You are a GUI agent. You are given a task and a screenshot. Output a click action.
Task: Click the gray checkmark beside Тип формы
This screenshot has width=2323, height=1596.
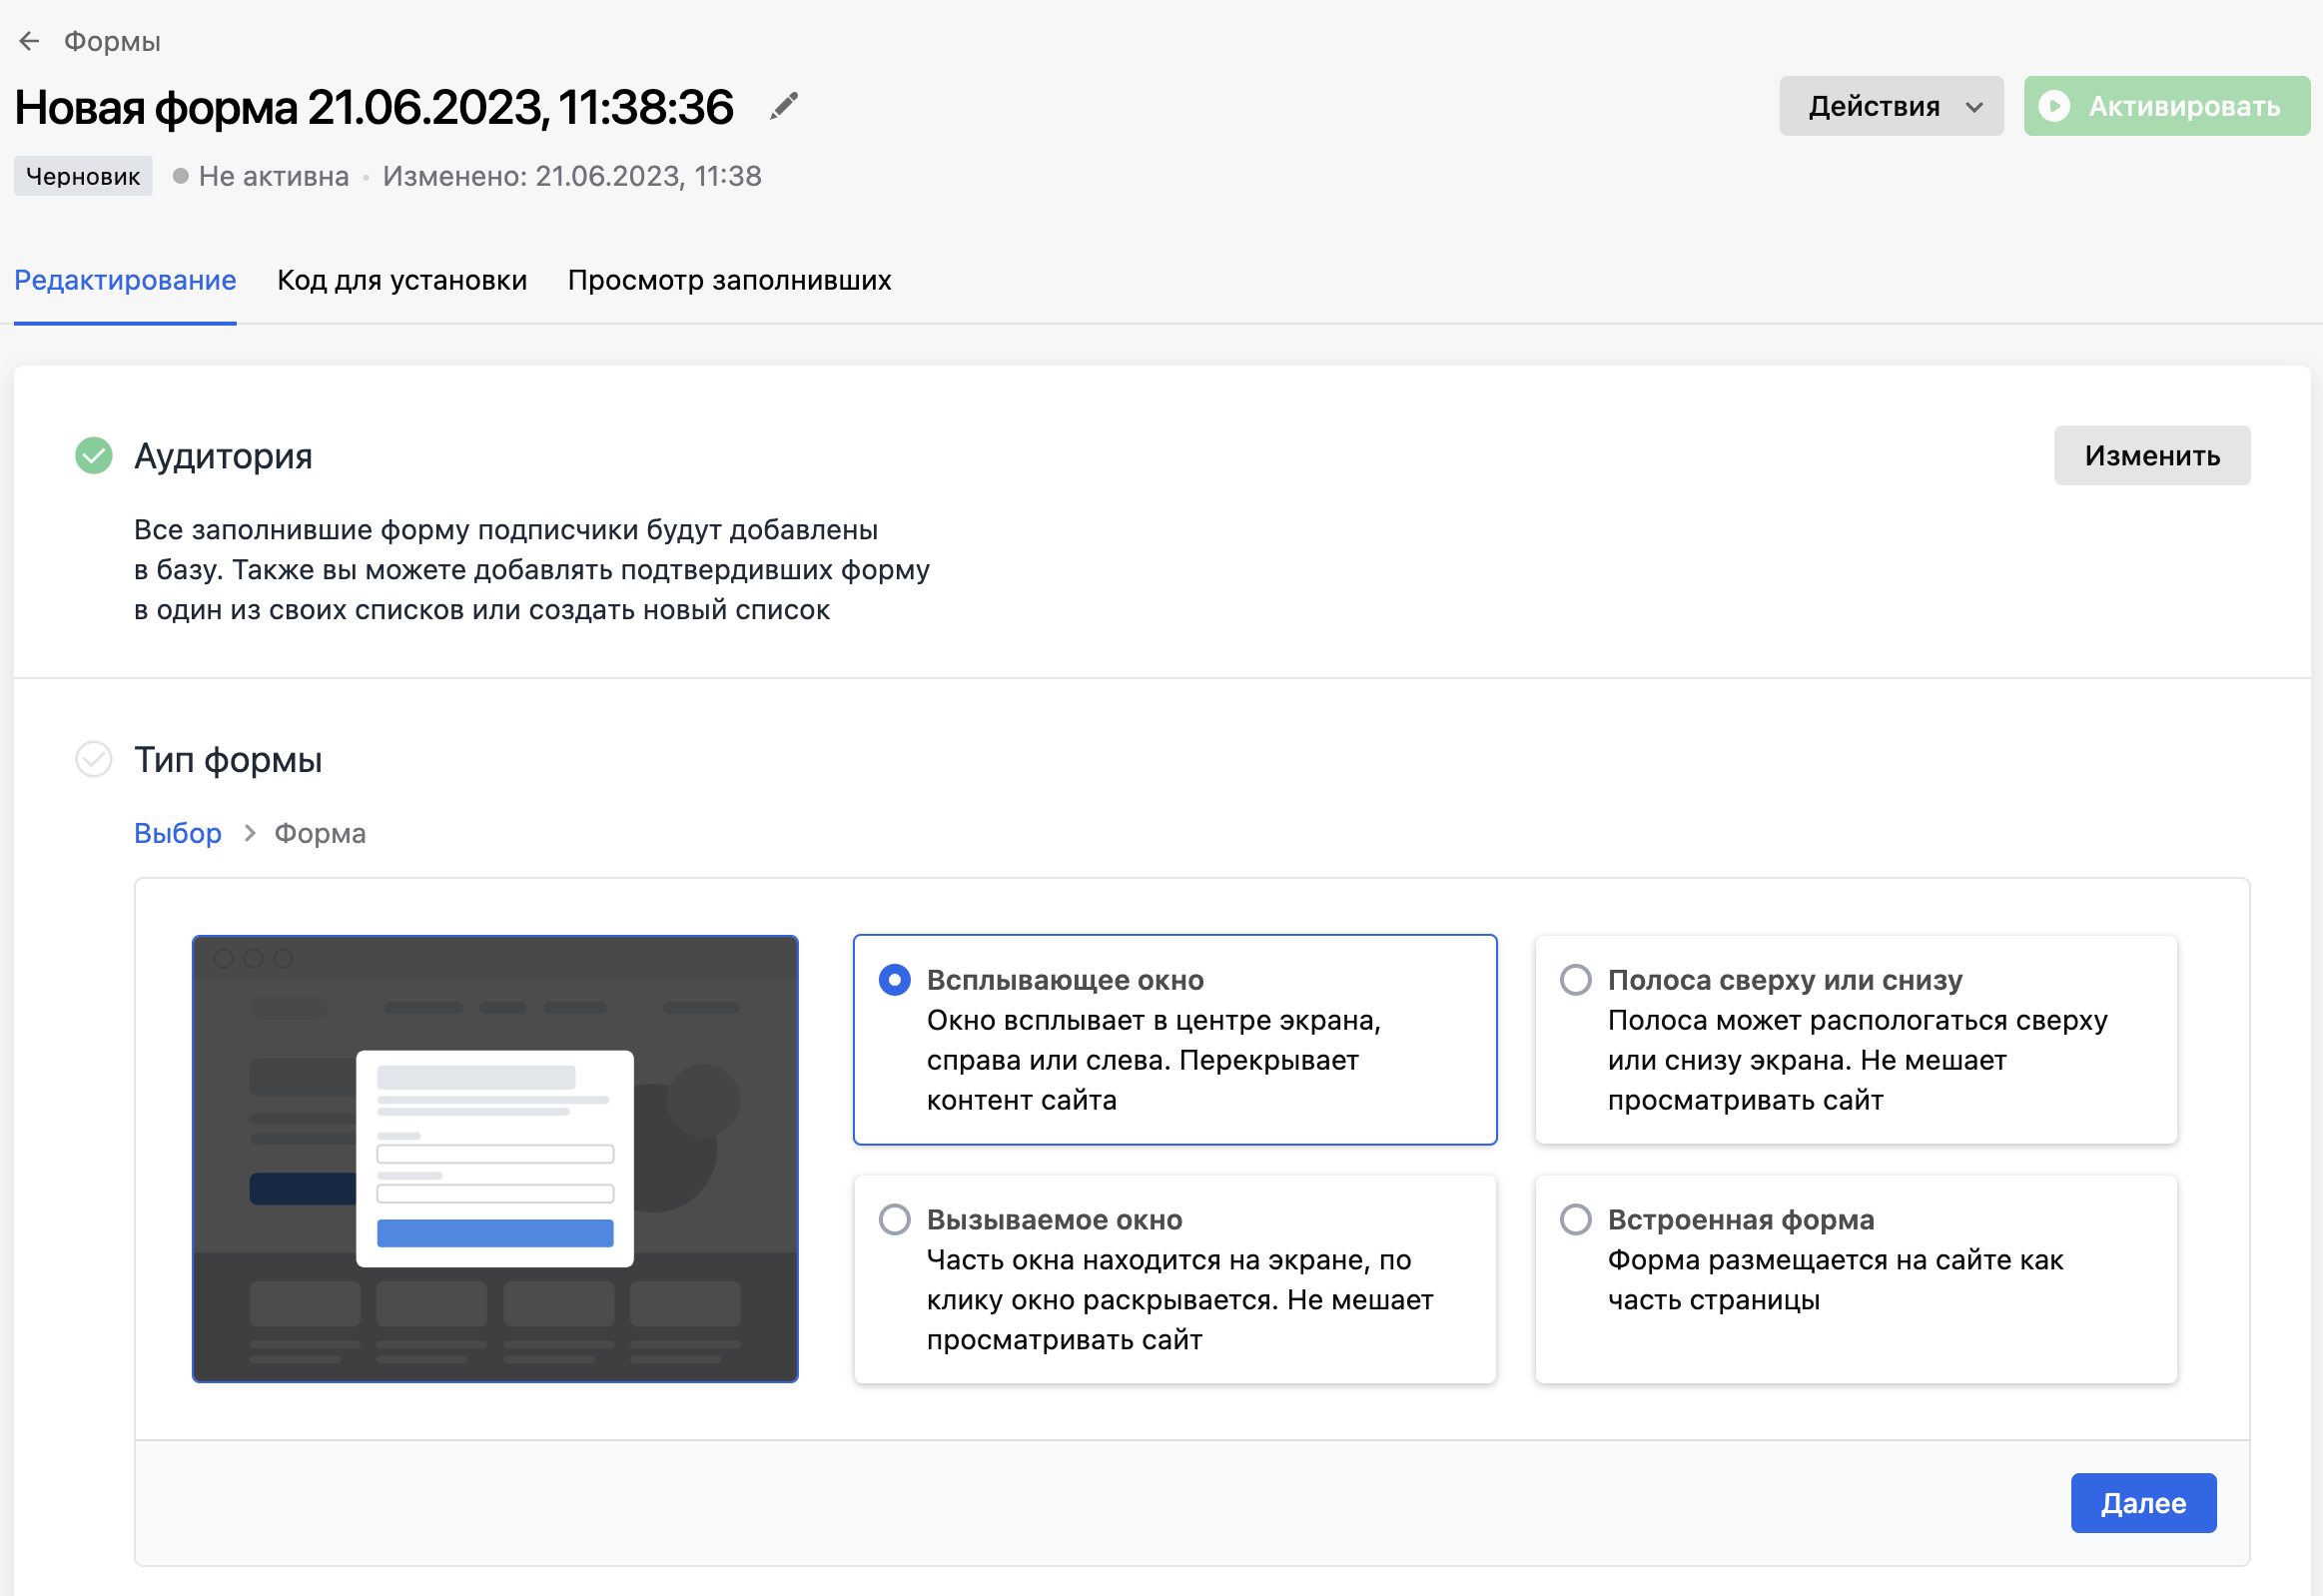tap(94, 760)
